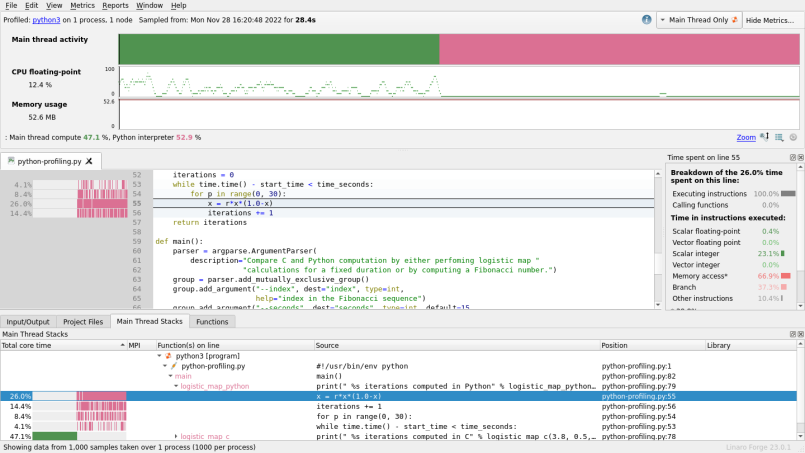Open the View menu
The height and width of the screenshot is (453, 805).
54,5
